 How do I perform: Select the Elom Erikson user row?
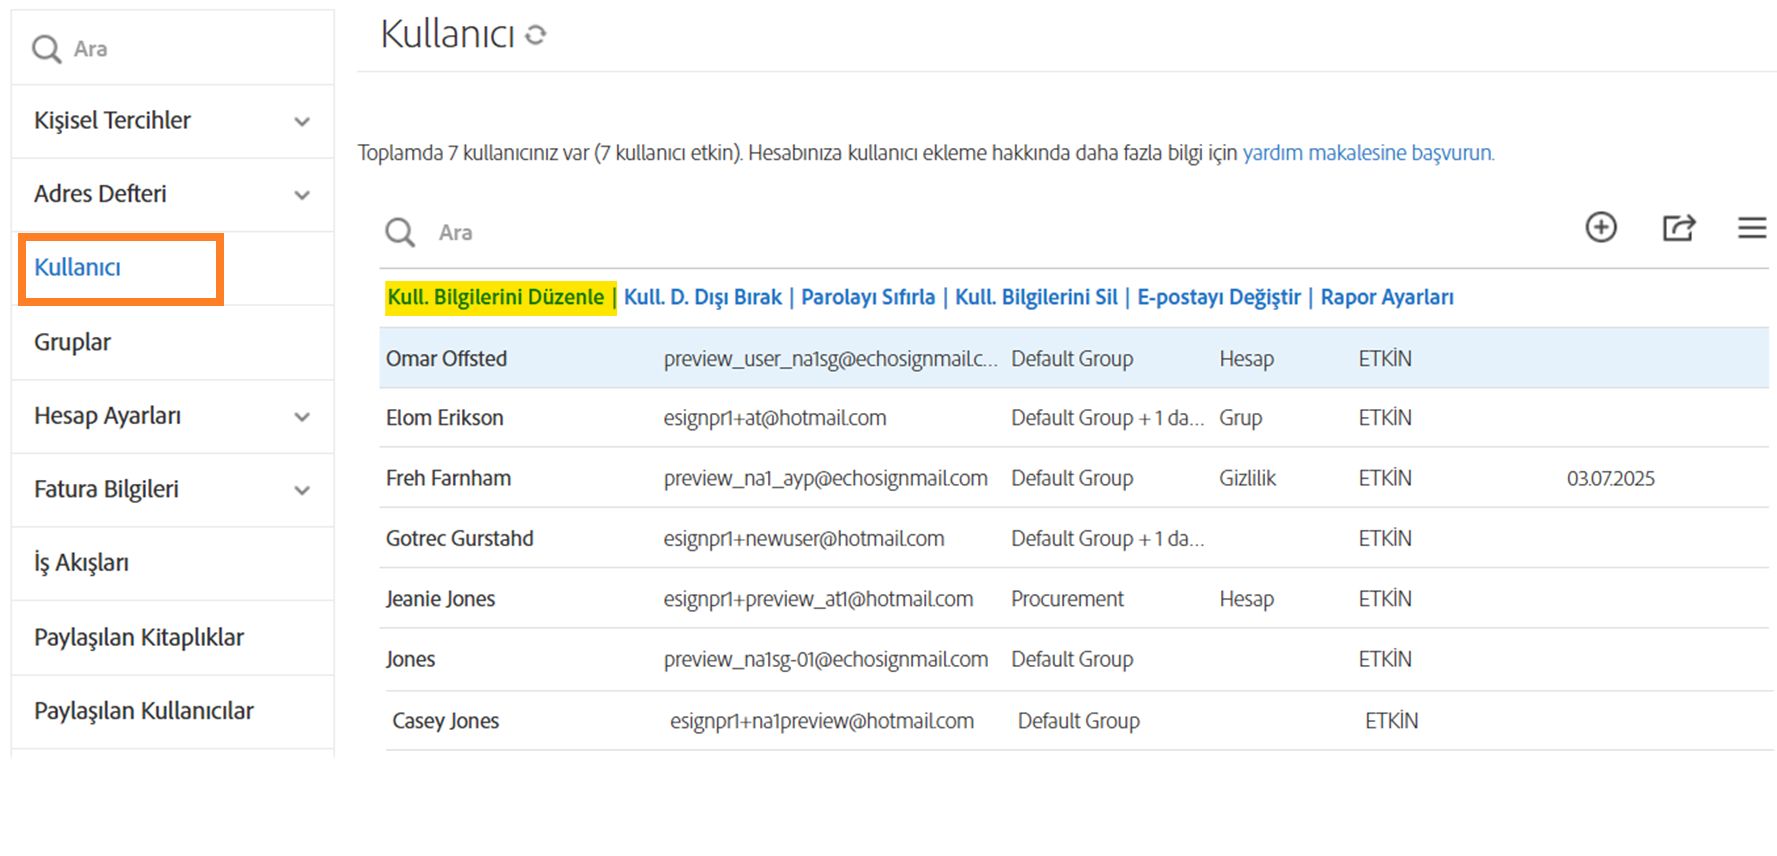tap(445, 418)
